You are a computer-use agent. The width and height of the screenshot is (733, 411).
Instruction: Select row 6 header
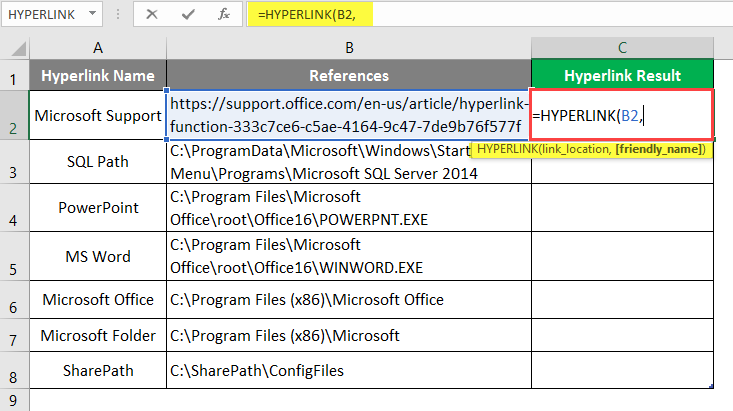14,300
